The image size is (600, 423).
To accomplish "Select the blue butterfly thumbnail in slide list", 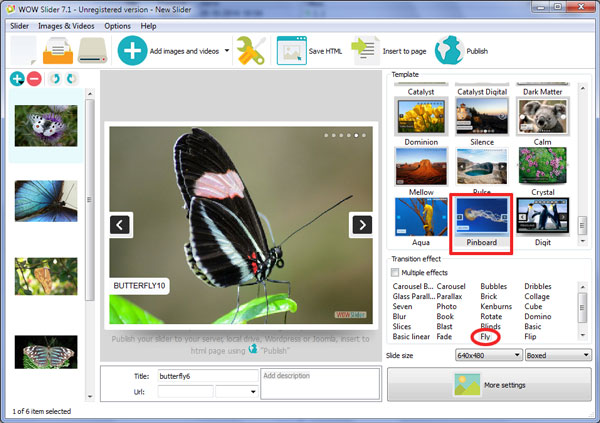I will click(x=46, y=201).
